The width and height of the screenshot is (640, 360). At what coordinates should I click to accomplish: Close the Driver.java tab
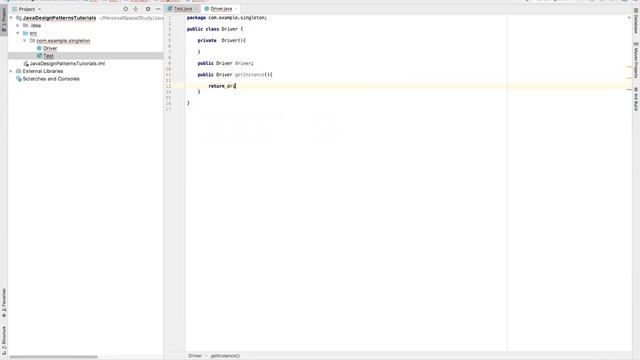click(236, 9)
